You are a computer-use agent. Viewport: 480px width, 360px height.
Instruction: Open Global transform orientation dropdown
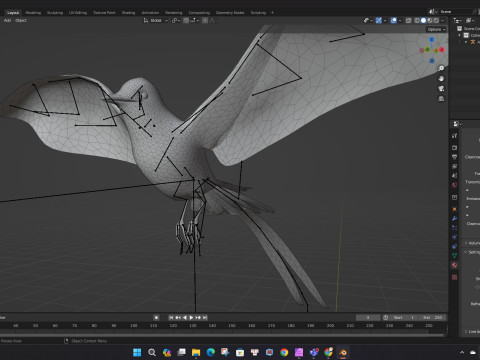point(156,20)
